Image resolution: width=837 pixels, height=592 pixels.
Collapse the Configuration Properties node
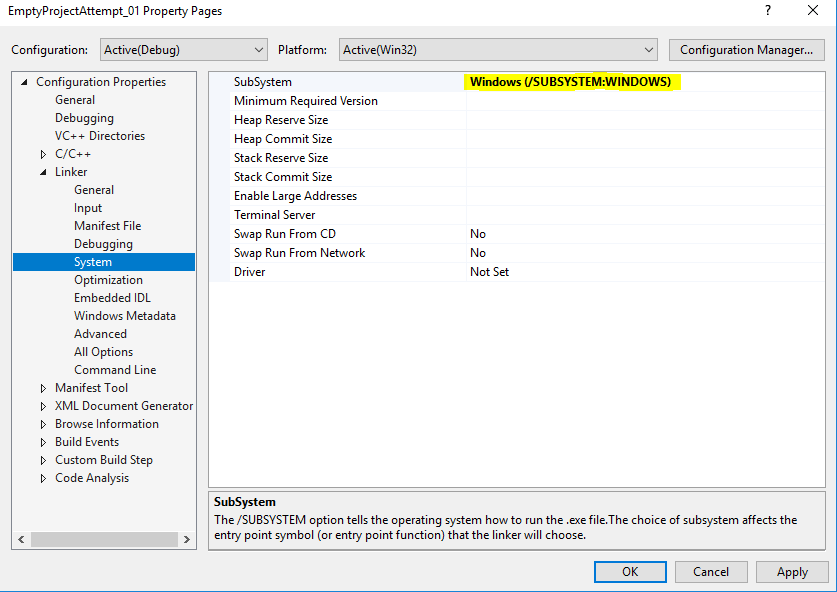[25, 82]
